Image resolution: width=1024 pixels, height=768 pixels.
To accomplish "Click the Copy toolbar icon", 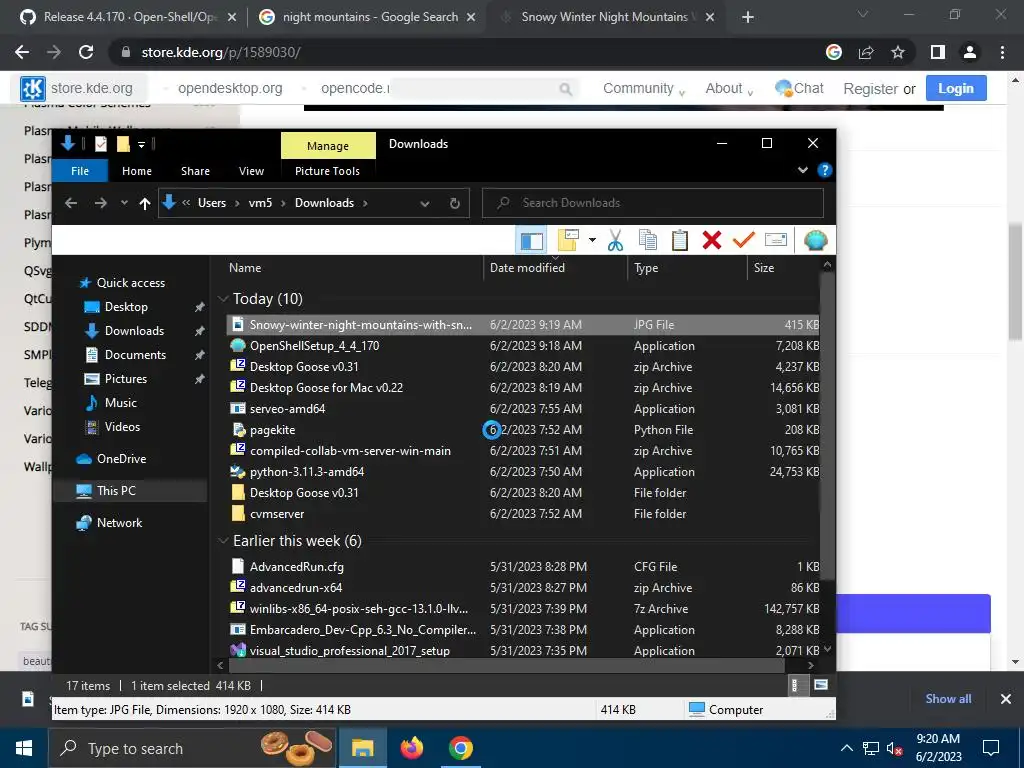I will pos(647,240).
